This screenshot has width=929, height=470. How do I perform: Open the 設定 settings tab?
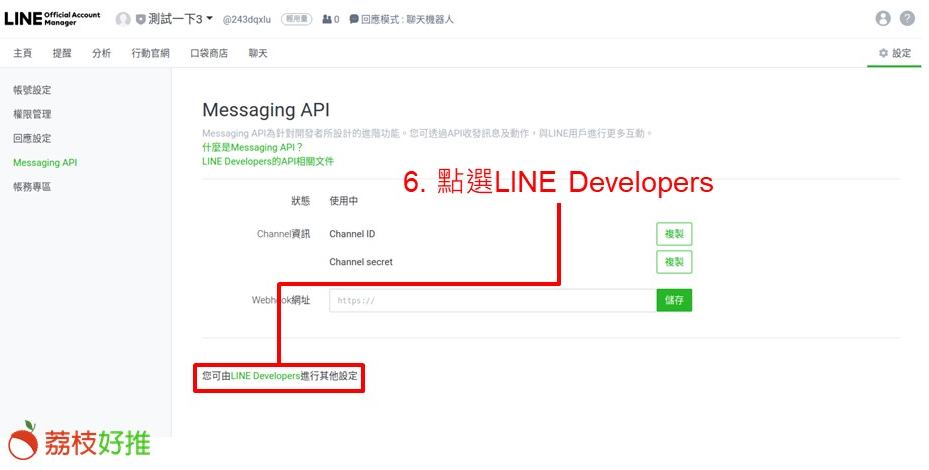894,53
